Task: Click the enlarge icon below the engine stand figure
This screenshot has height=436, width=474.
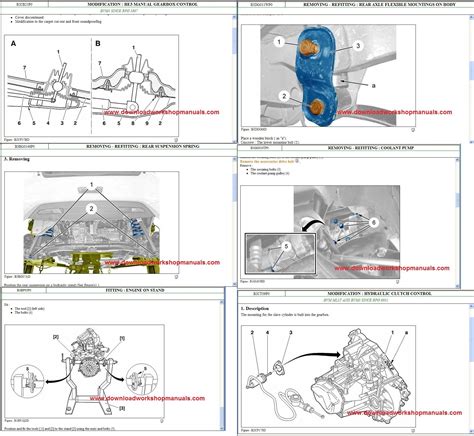Action: 162,421
